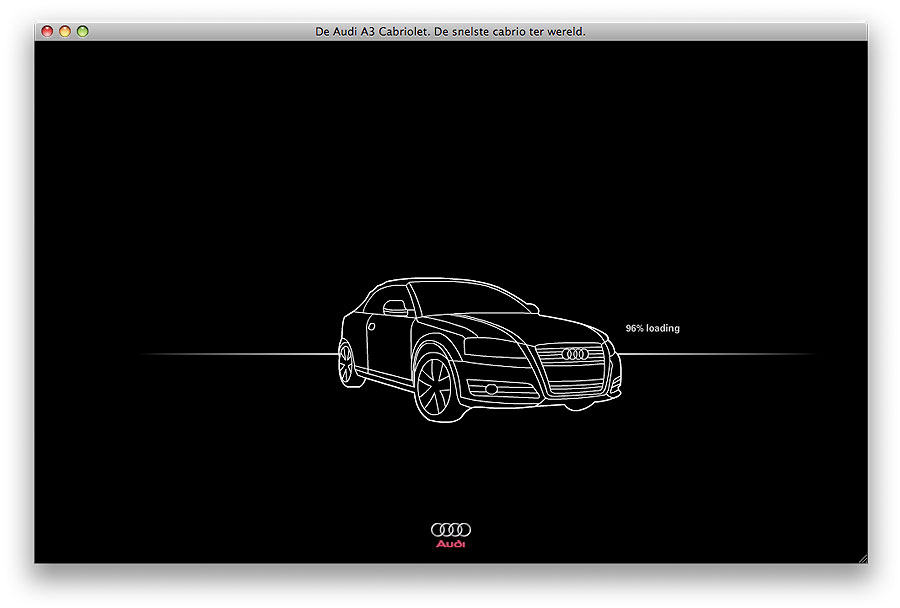Viewport: 900px width, 608px height.
Task: Click the red Audi wordmark
Action: click(451, 544)
